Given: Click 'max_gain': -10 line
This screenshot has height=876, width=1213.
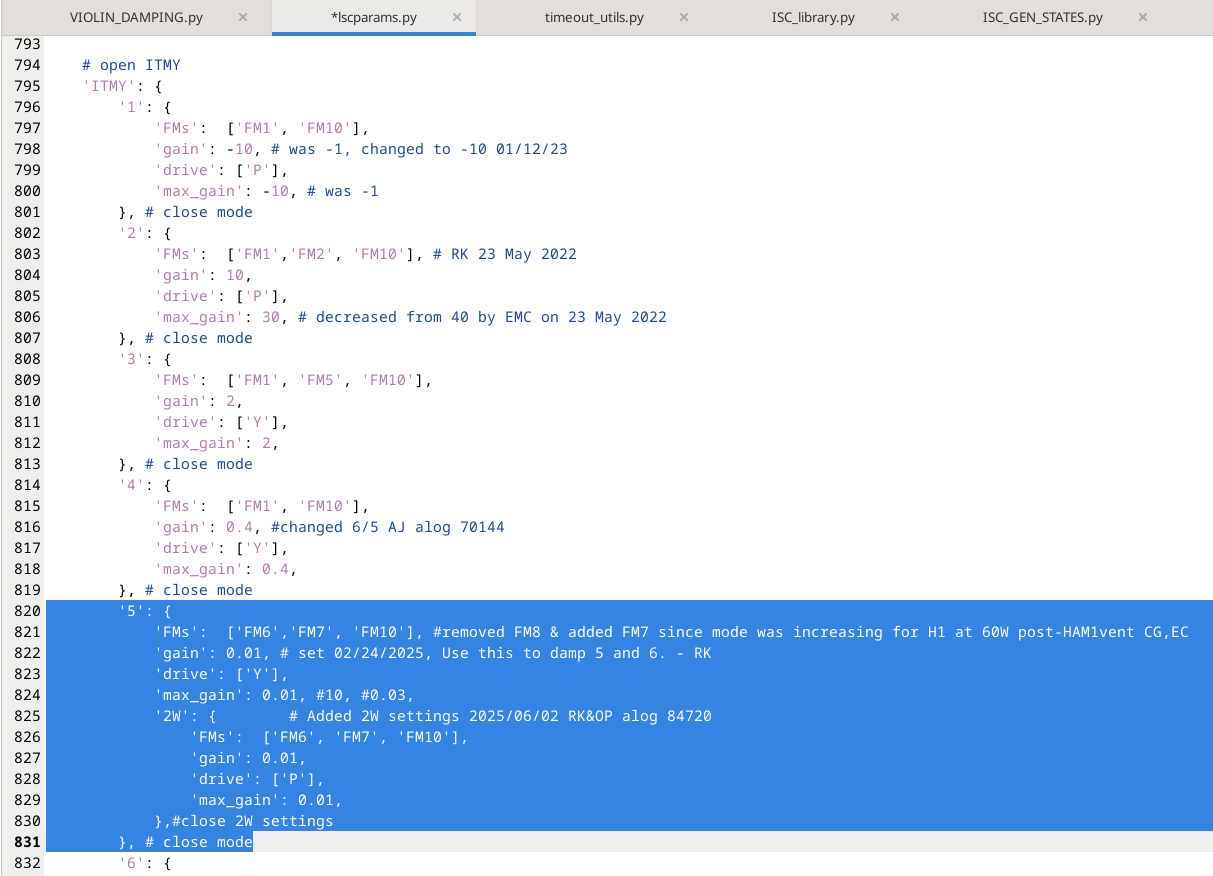Looking at the screenshot, I should point(266,191).
